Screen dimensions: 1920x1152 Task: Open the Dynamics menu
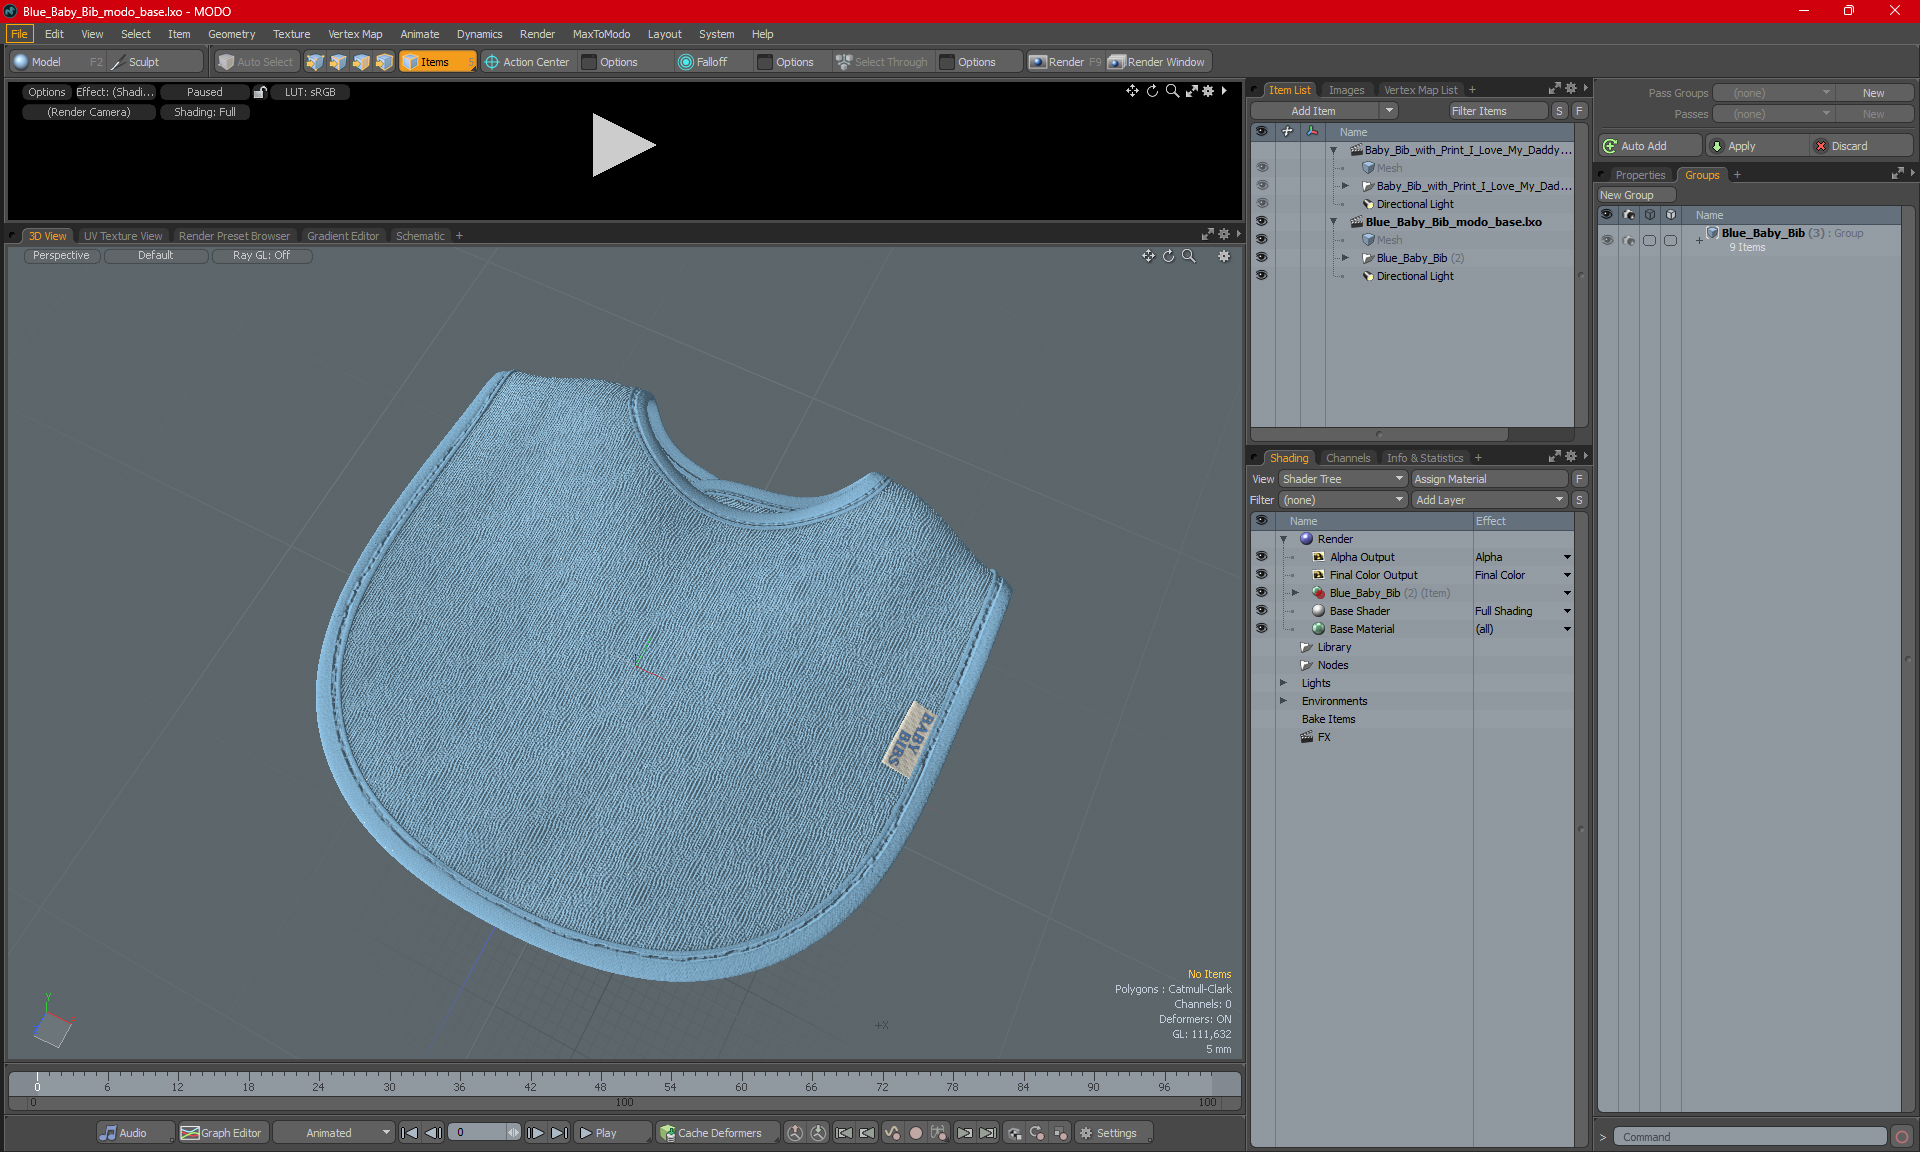tap(479, 34)
